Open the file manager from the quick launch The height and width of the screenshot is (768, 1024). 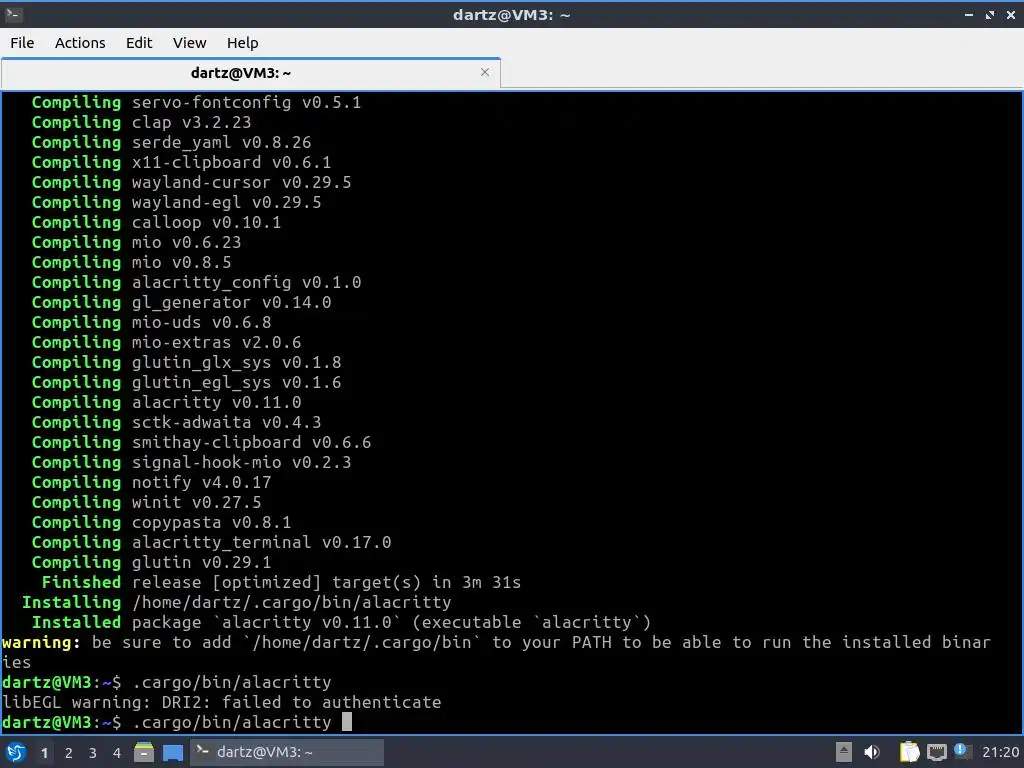click(x=144, y=752)
